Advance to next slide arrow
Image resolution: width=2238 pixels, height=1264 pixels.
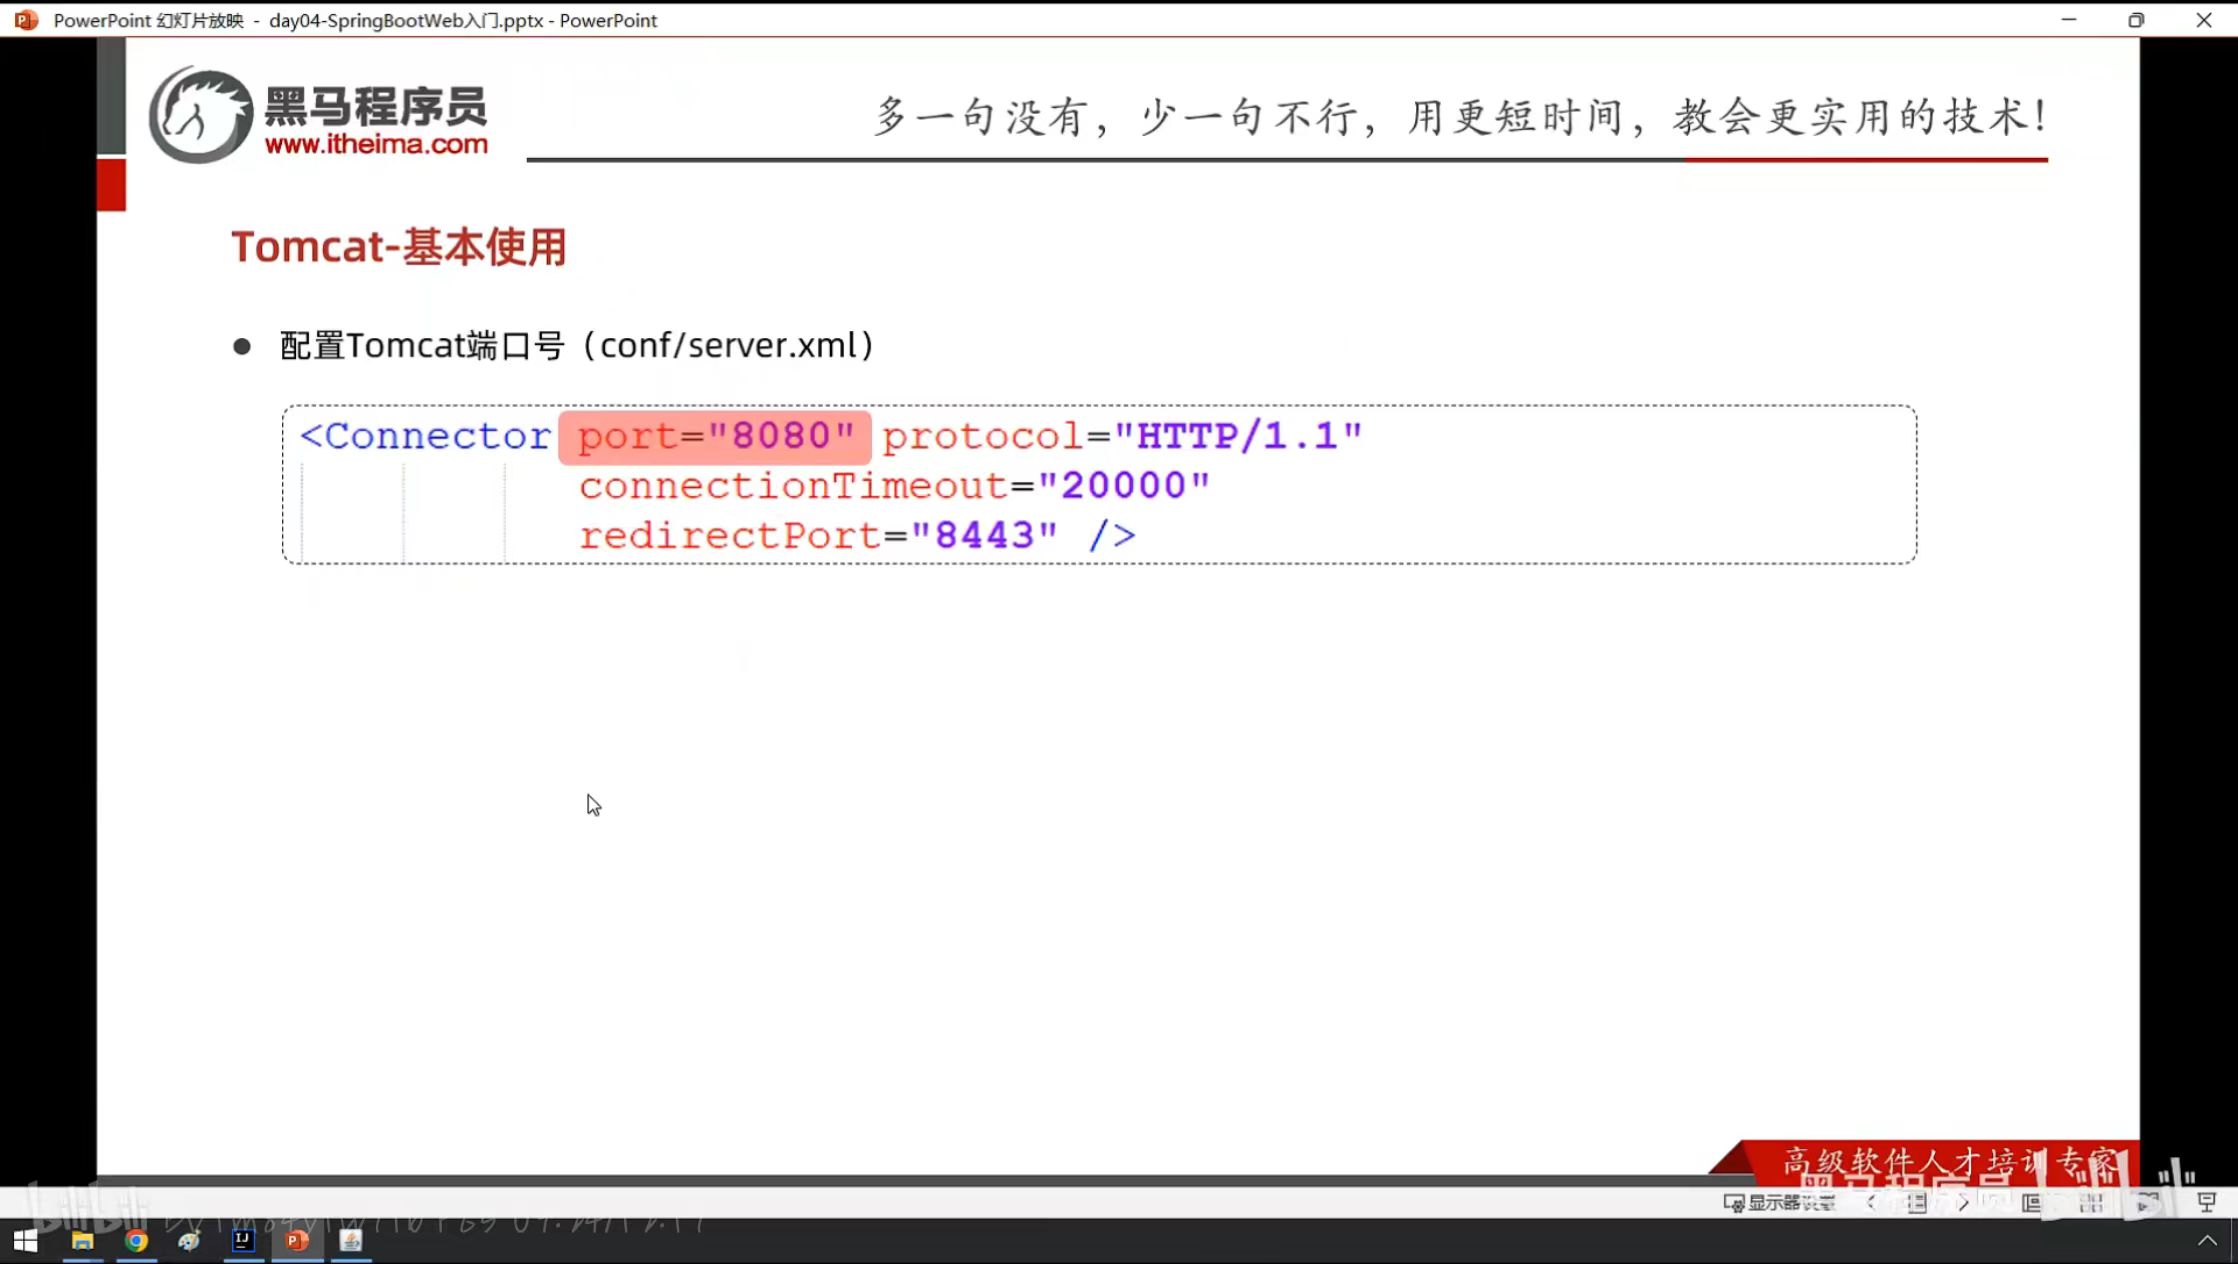click(1963, 1202)
